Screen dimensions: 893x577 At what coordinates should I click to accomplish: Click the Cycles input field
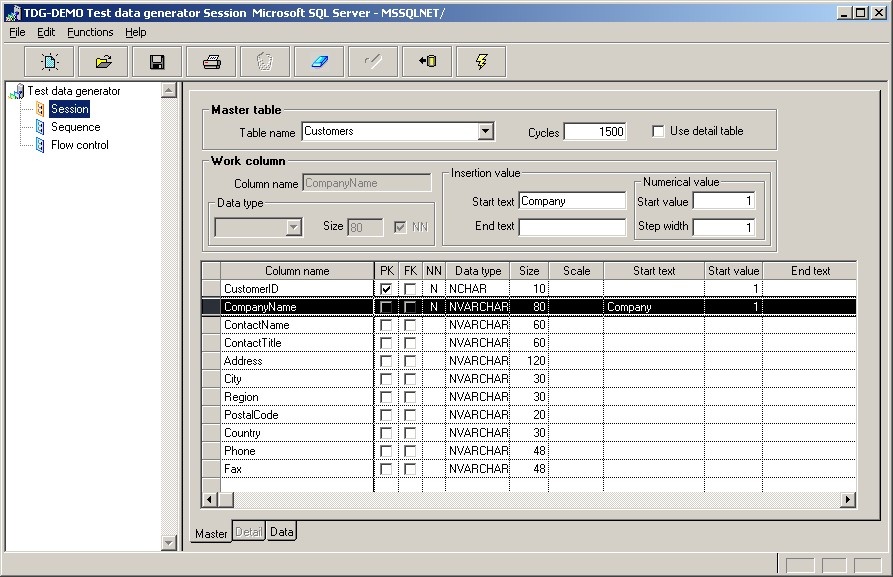pyautogui.click(x=595, y=132)
